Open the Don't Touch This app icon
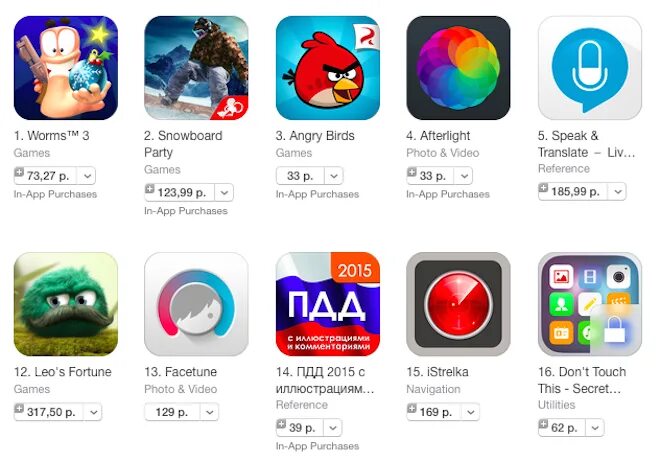 point(590,304)
